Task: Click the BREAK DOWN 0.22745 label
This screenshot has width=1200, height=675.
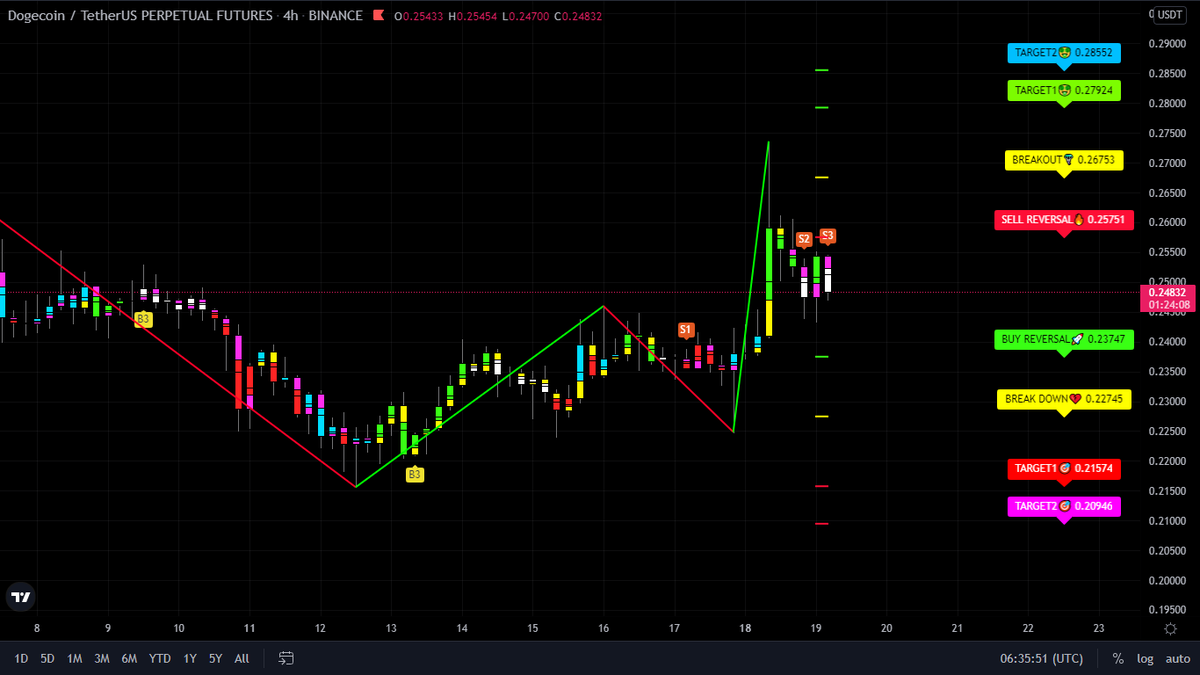Action: coord(1064,399)
